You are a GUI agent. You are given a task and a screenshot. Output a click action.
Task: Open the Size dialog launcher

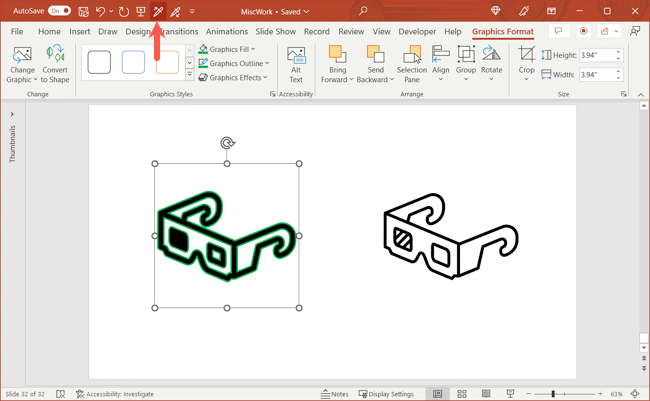623,94
